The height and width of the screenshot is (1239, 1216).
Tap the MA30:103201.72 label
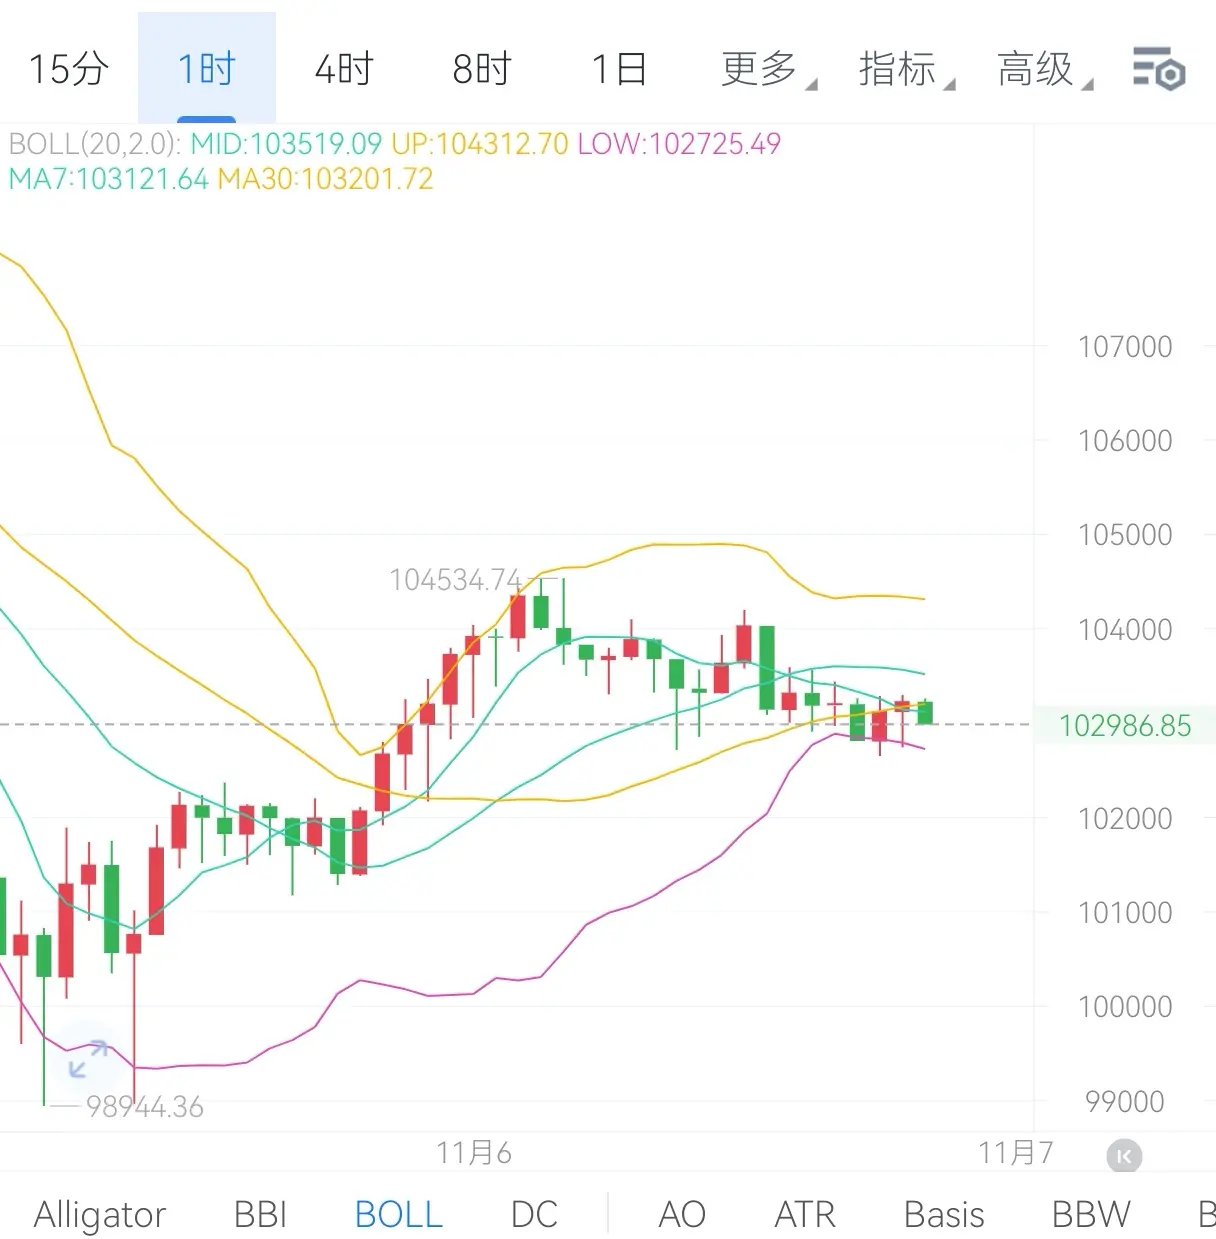(x=325, y=179)
